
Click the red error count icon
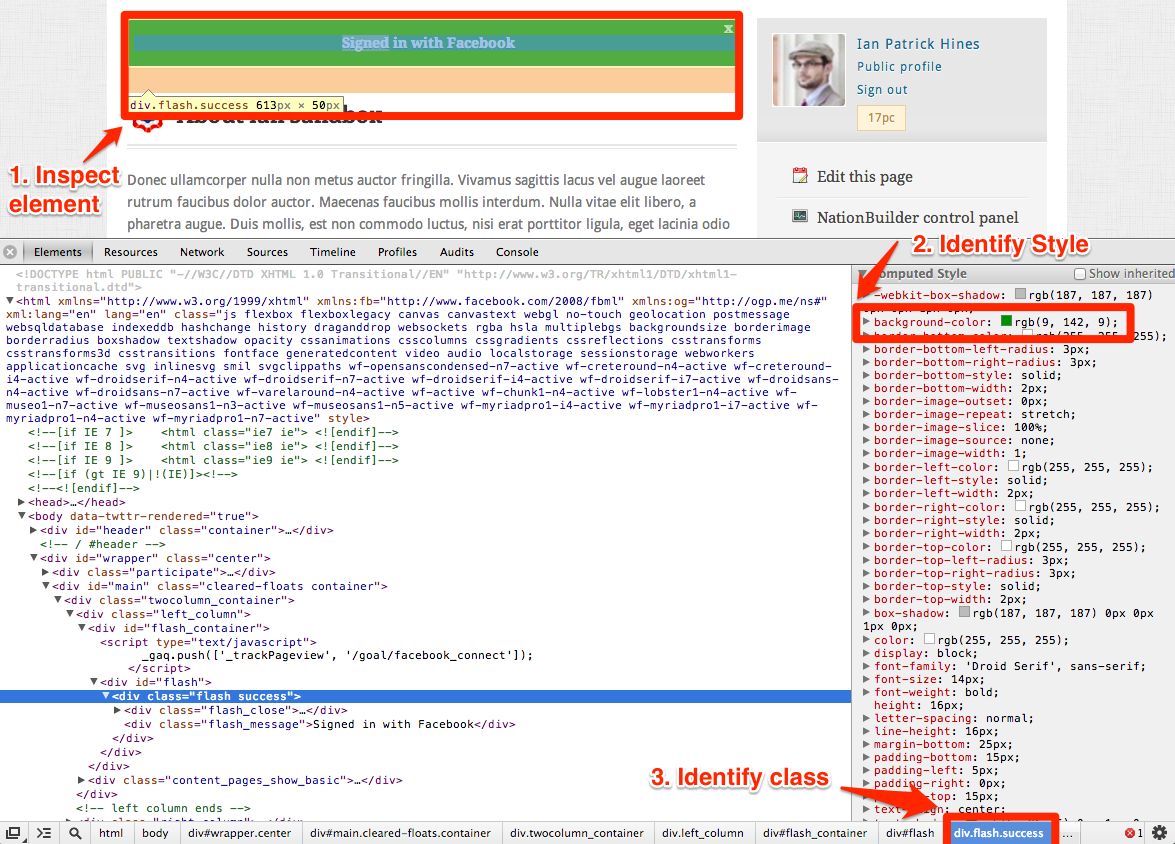(1129, 833)
